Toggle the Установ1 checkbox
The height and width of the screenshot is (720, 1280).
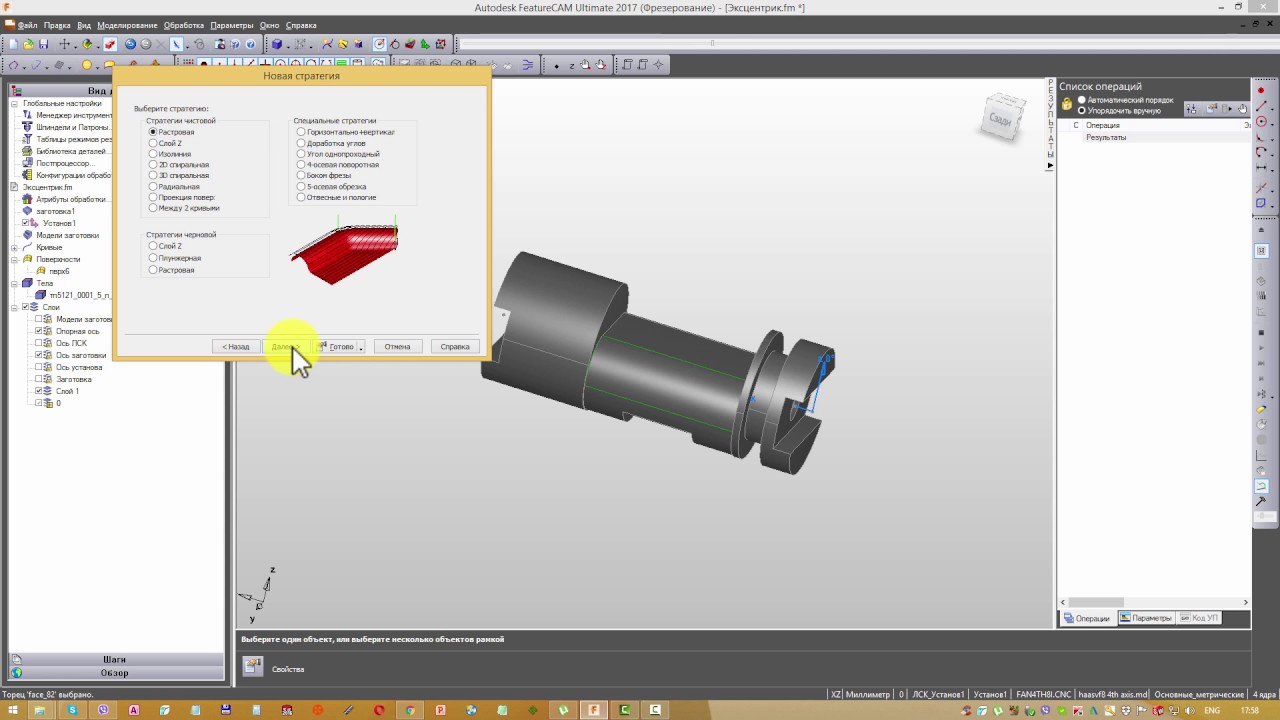26,223
